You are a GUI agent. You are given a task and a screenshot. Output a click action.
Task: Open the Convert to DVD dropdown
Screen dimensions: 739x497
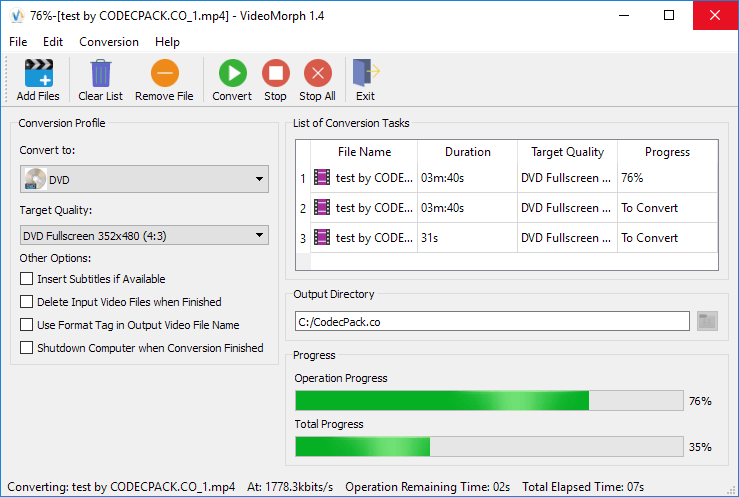[x=144, y=179]
